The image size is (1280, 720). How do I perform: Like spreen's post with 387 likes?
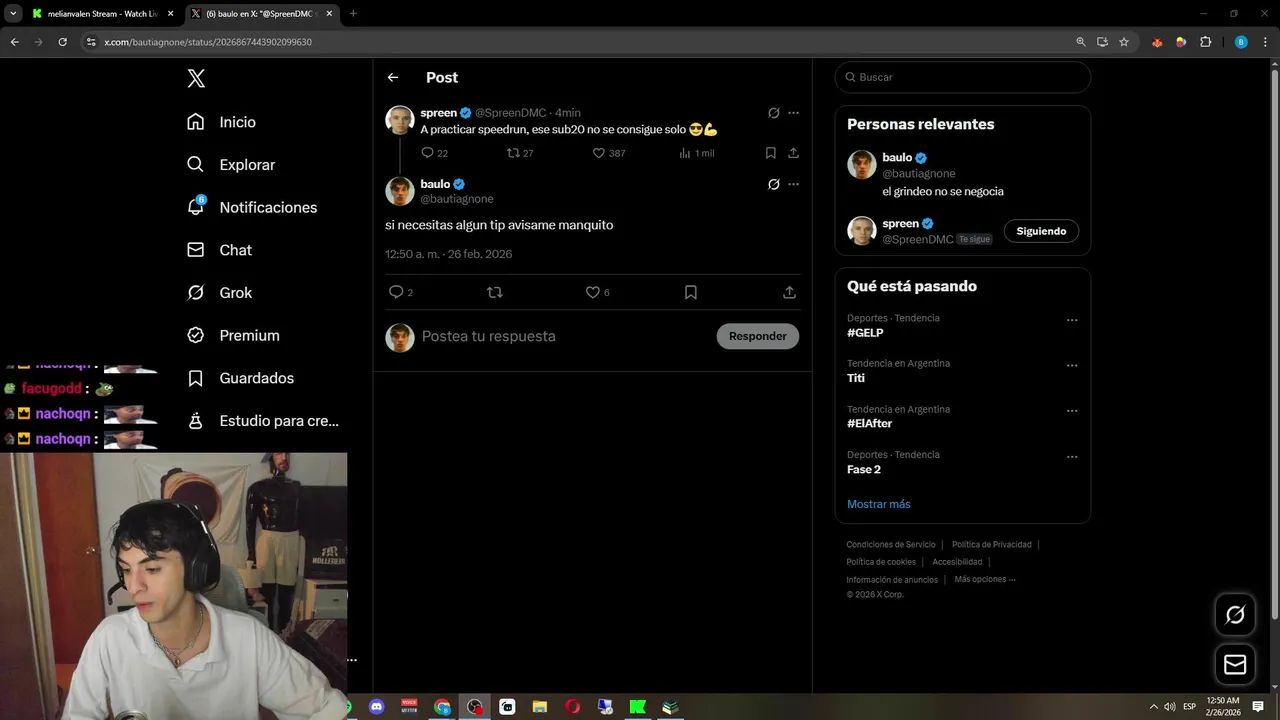[x=609, y=153]
